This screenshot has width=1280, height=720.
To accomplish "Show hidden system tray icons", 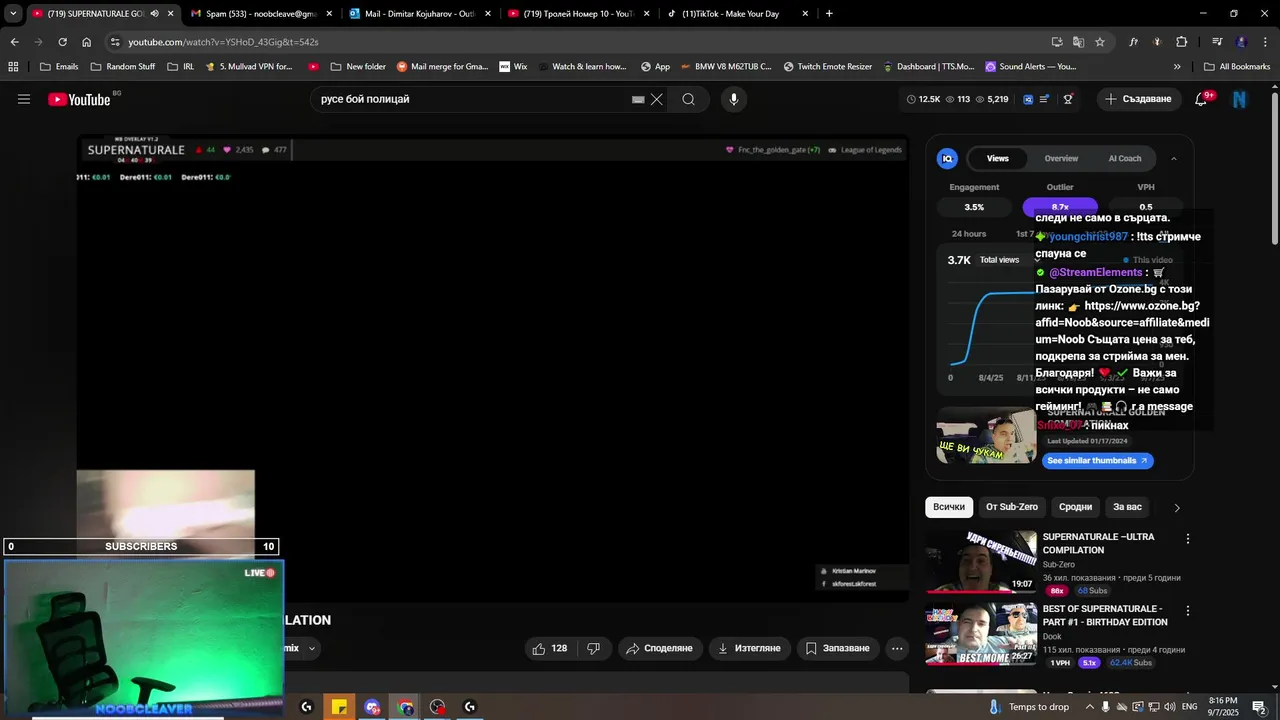I will tap(1090, 707).
